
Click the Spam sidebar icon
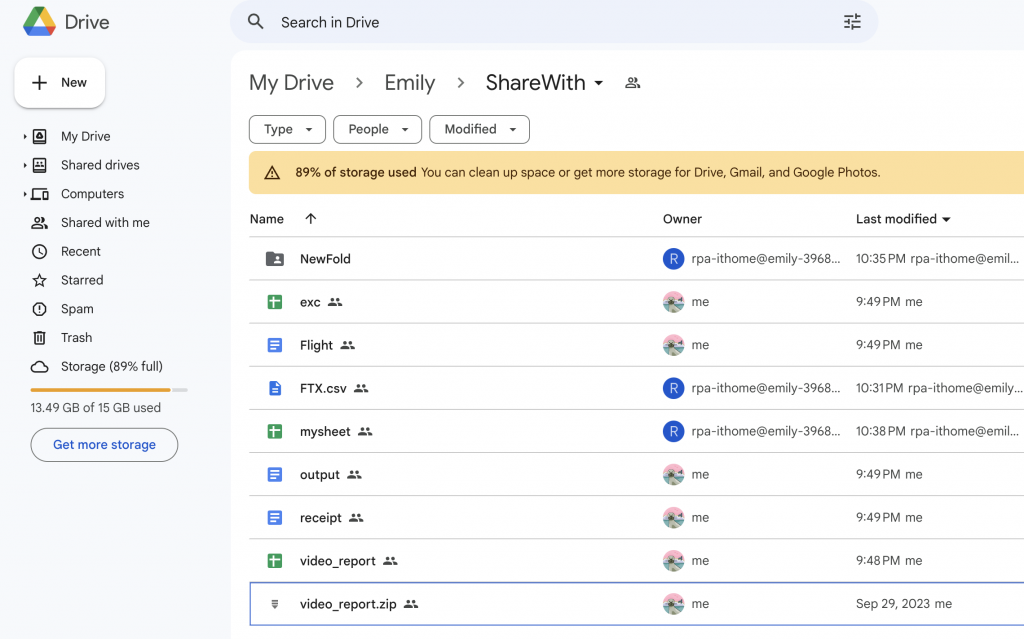[40, 309]
